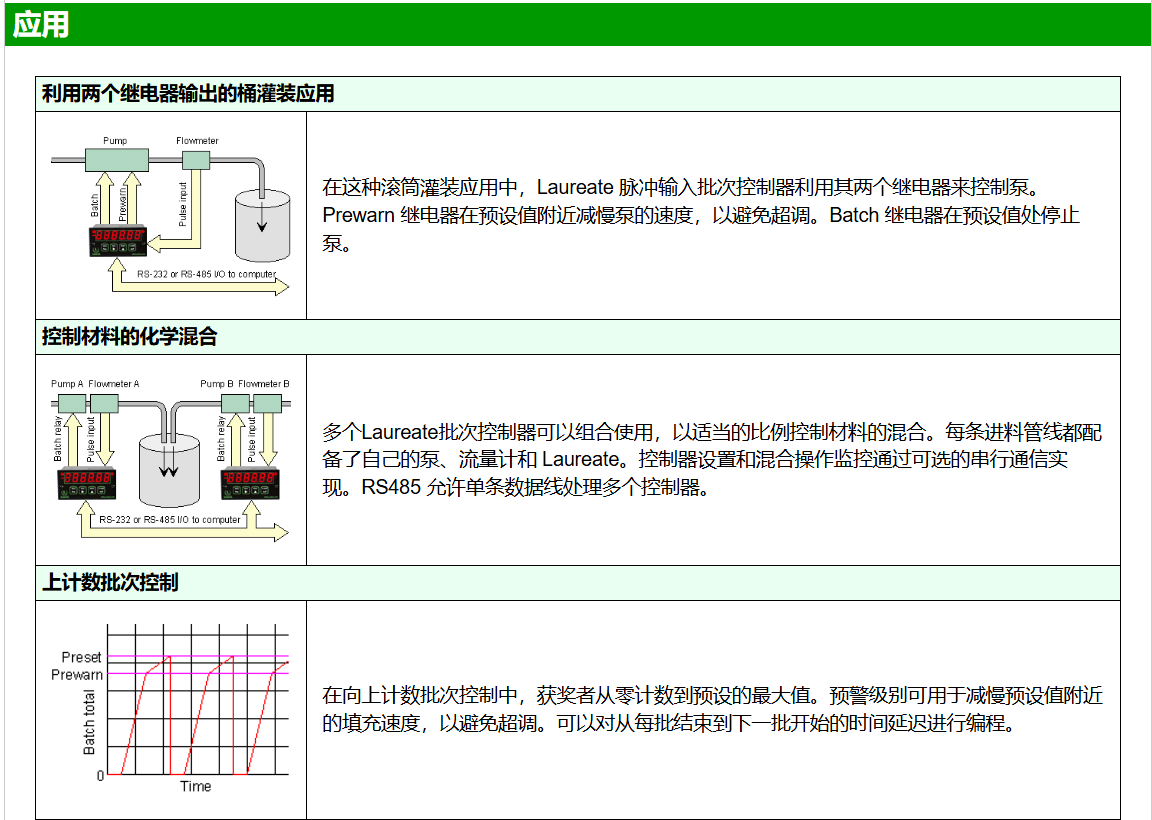Click the Time axis label
Viewport: 1152px width, 820px height.
pyautogui.click(x=195, y=786)
